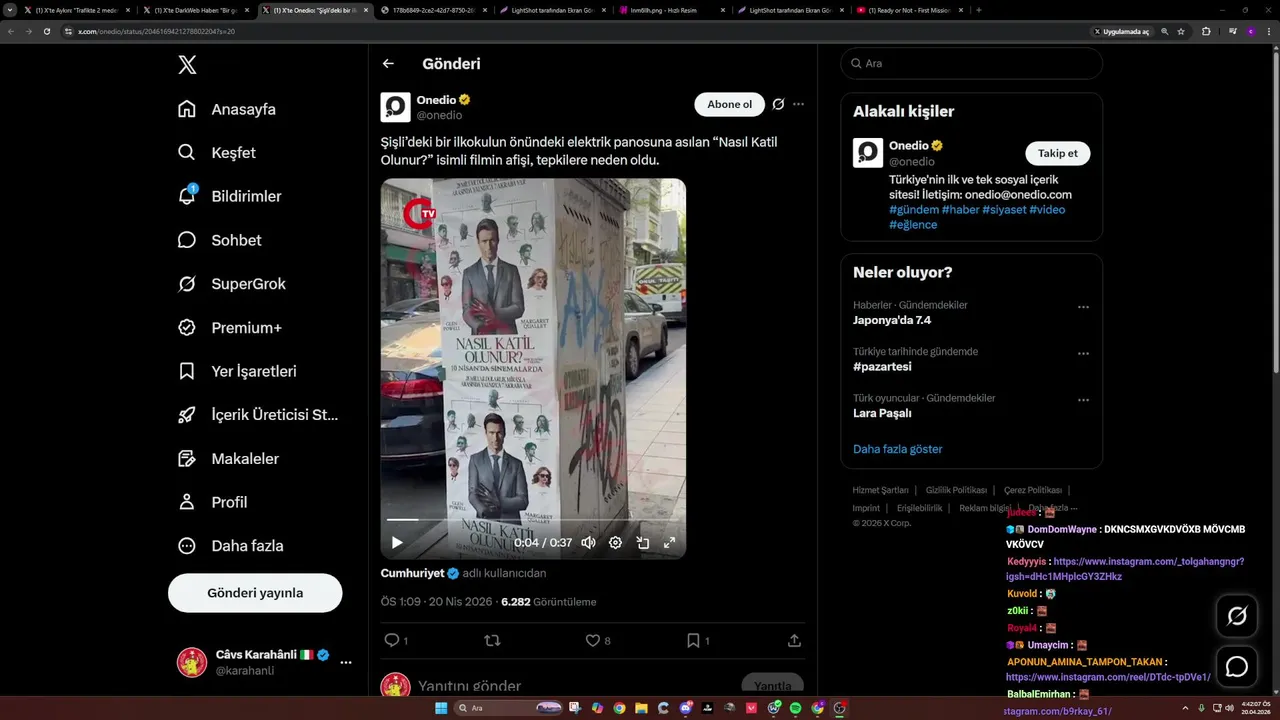Open Anasayfa home in the sidebar
Image resolution: width=1280 pixels, height=720 pixels.
tap(227, 109)
